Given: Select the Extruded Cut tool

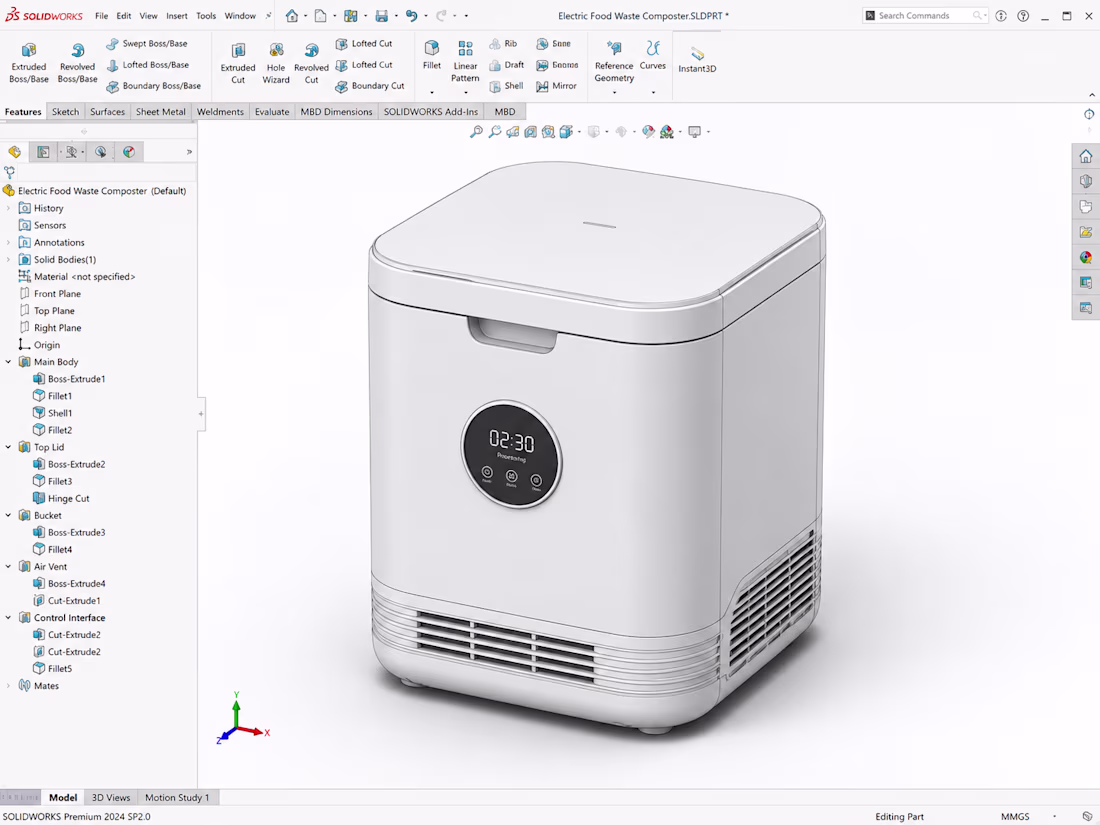Looking at the screenshot, I should point(238,62).
